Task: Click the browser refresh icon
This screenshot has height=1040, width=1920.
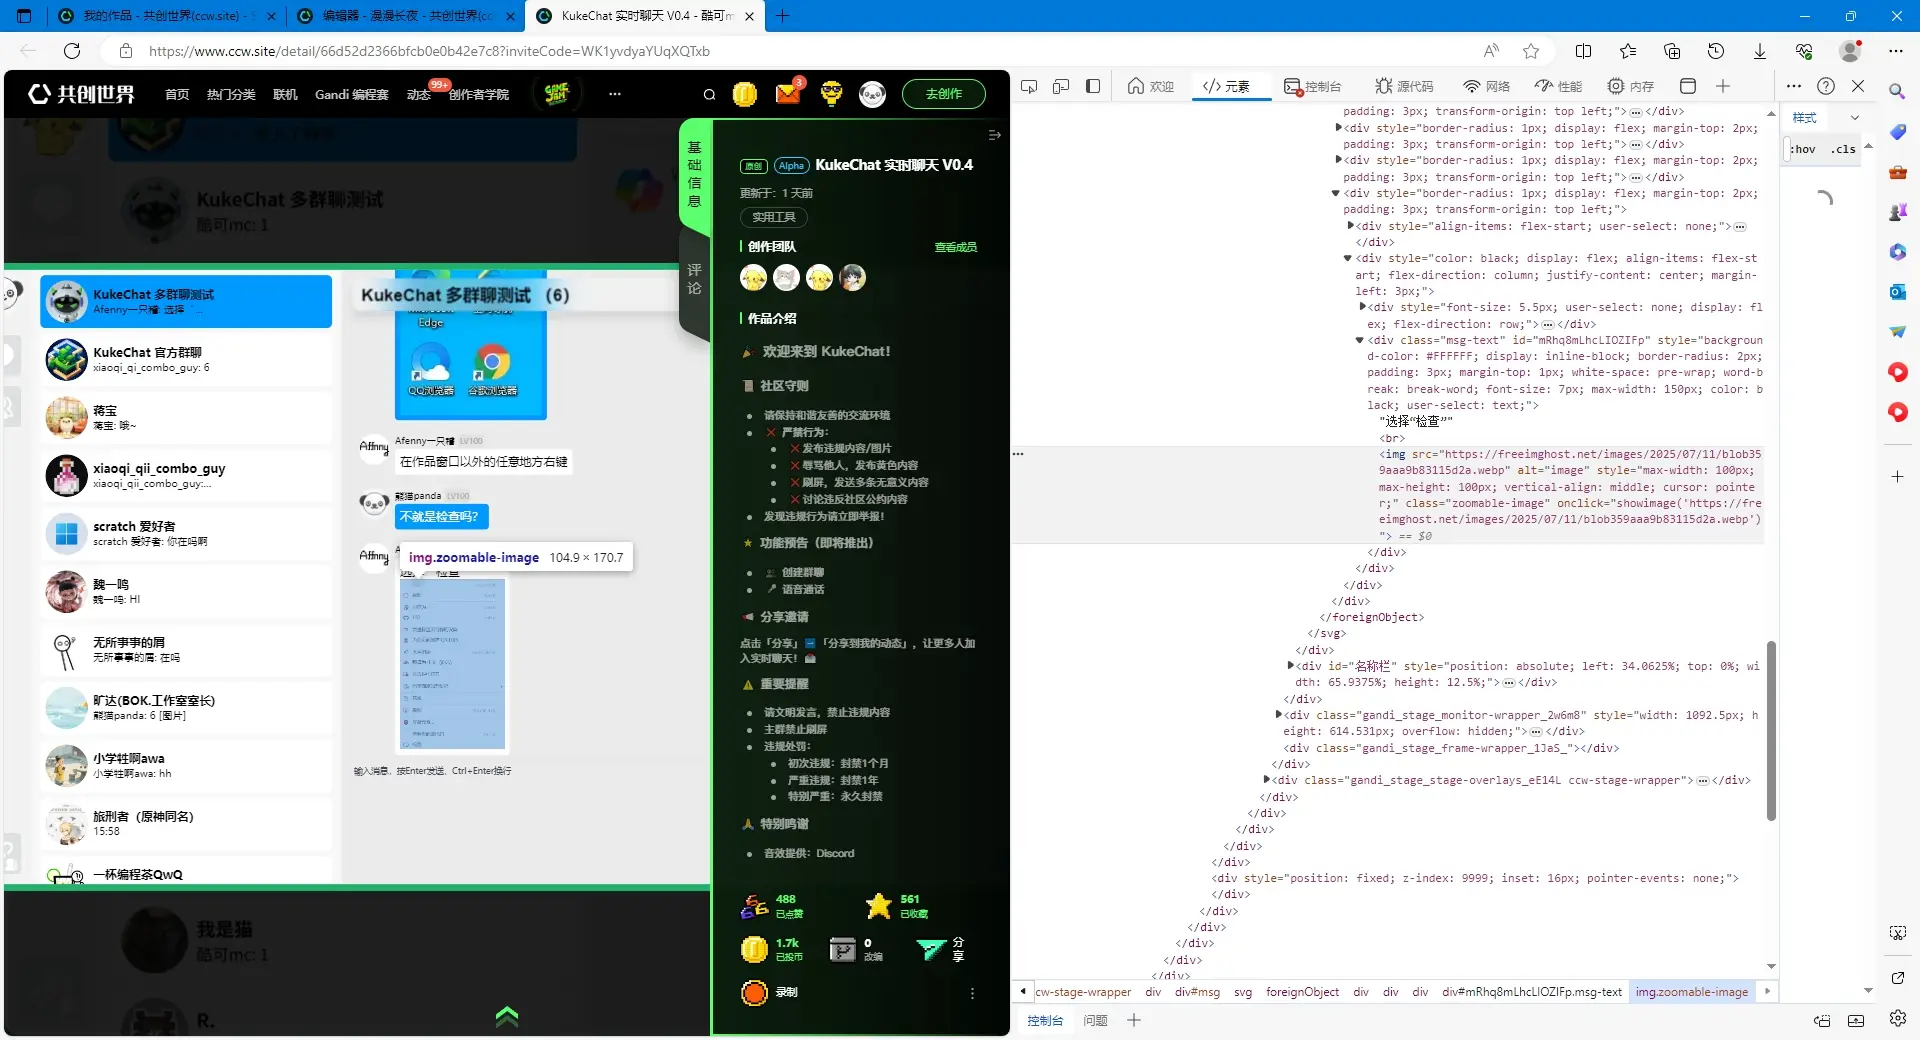Action: click(x=72, y=51)
